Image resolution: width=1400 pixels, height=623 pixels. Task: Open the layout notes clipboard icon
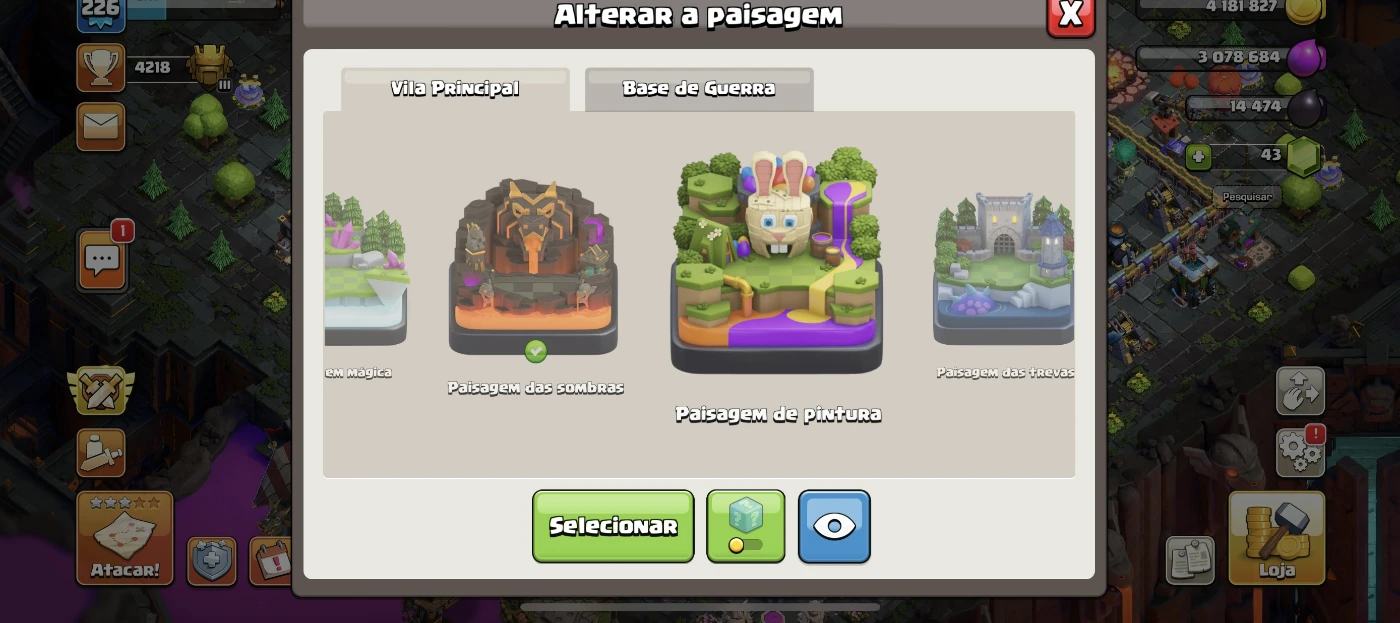[x=1190, y=561]
